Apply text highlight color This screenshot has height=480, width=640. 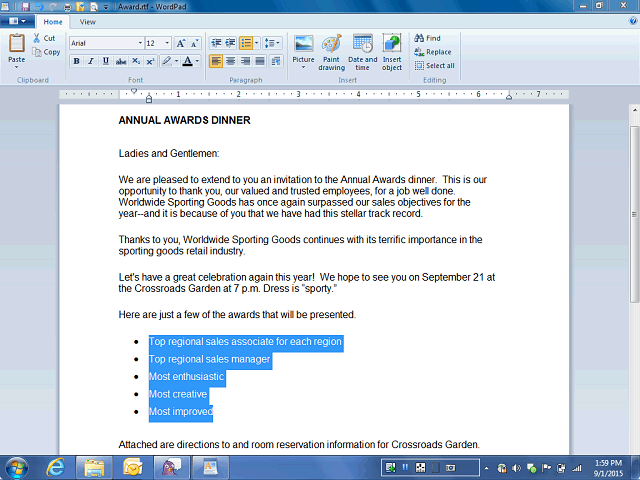167,61
